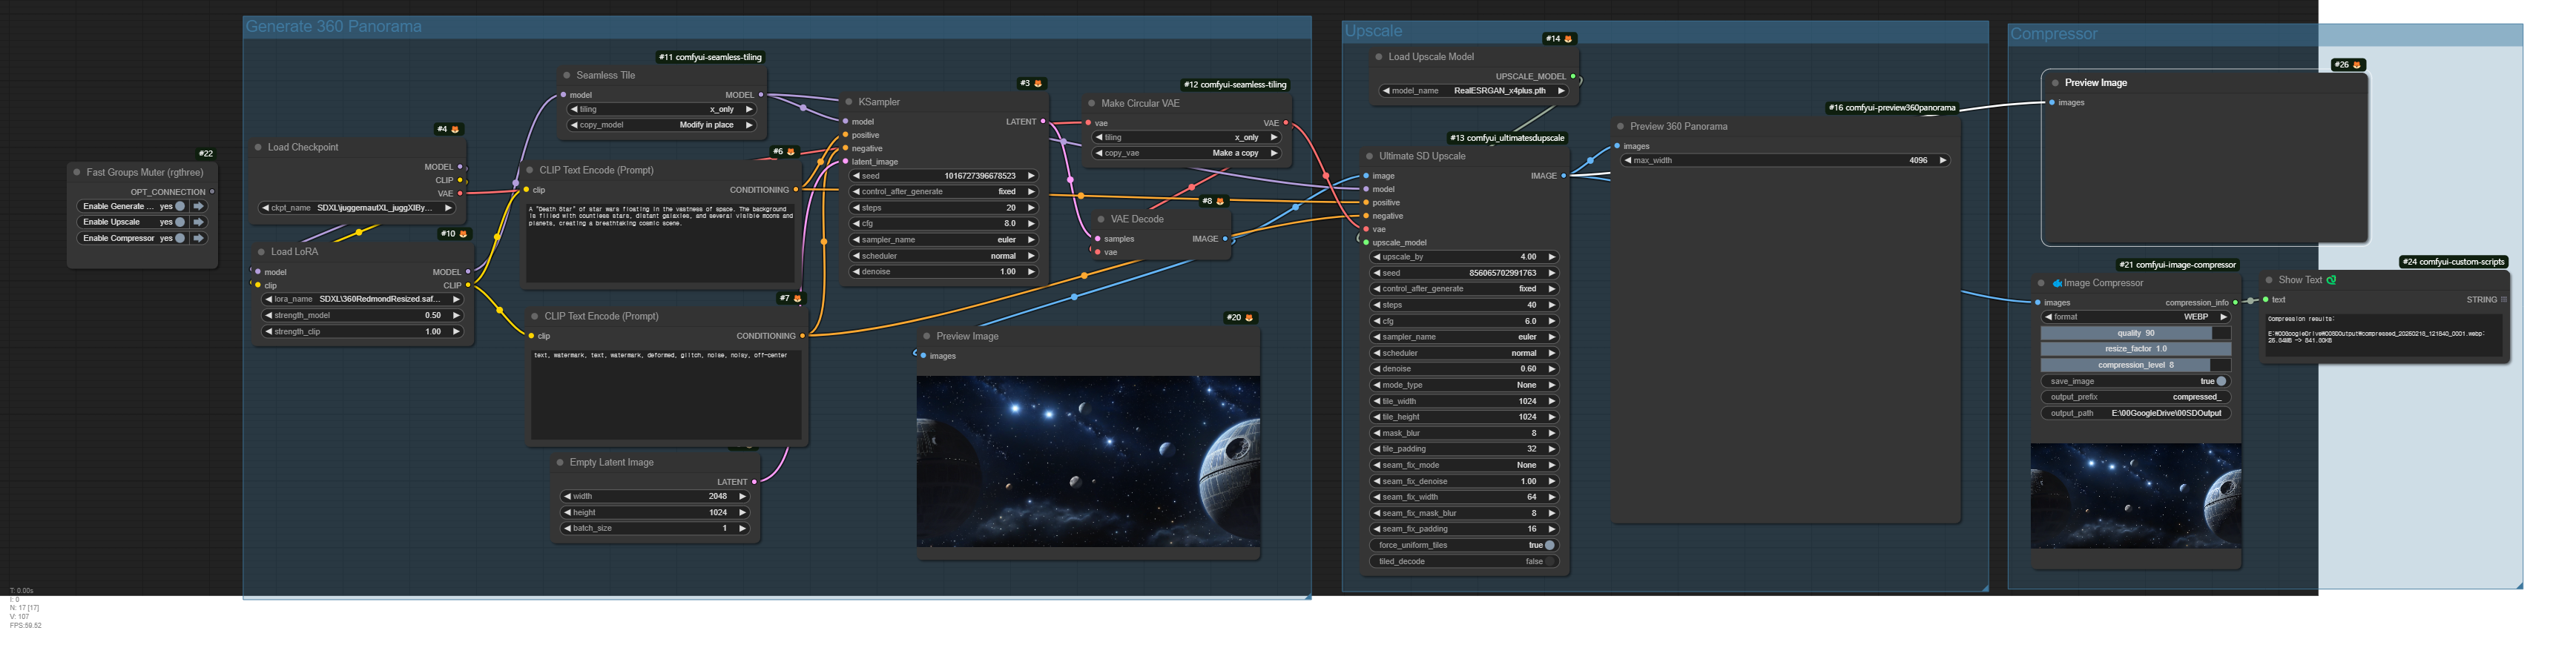Click the collapse dot on Preview 360 Panorama

[1621, 127]
